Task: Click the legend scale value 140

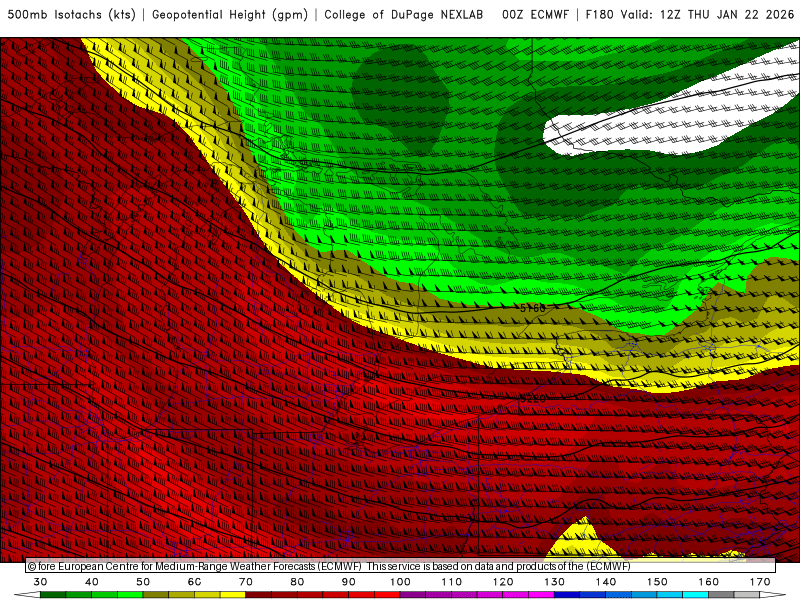Action: click(x=606, y=582)
